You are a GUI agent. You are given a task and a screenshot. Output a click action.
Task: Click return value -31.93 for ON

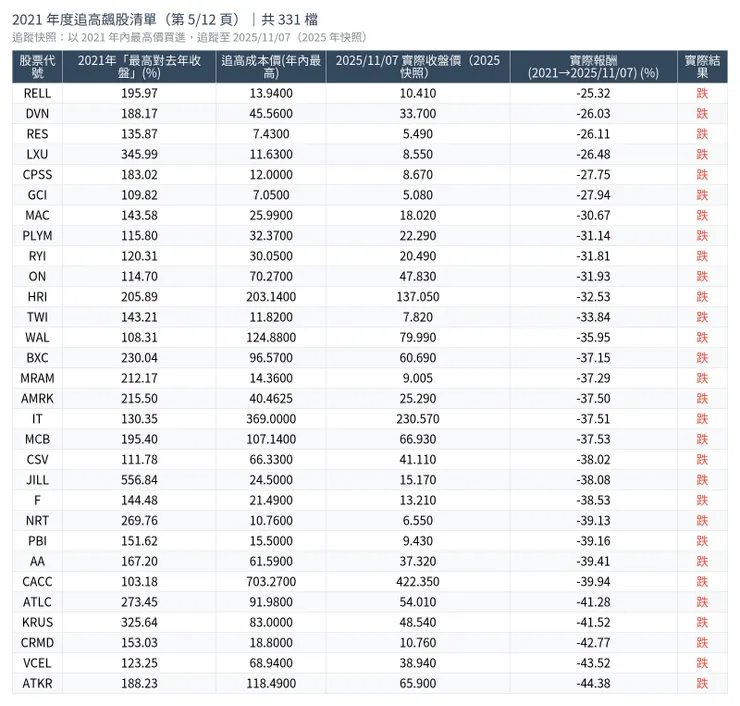593,276
